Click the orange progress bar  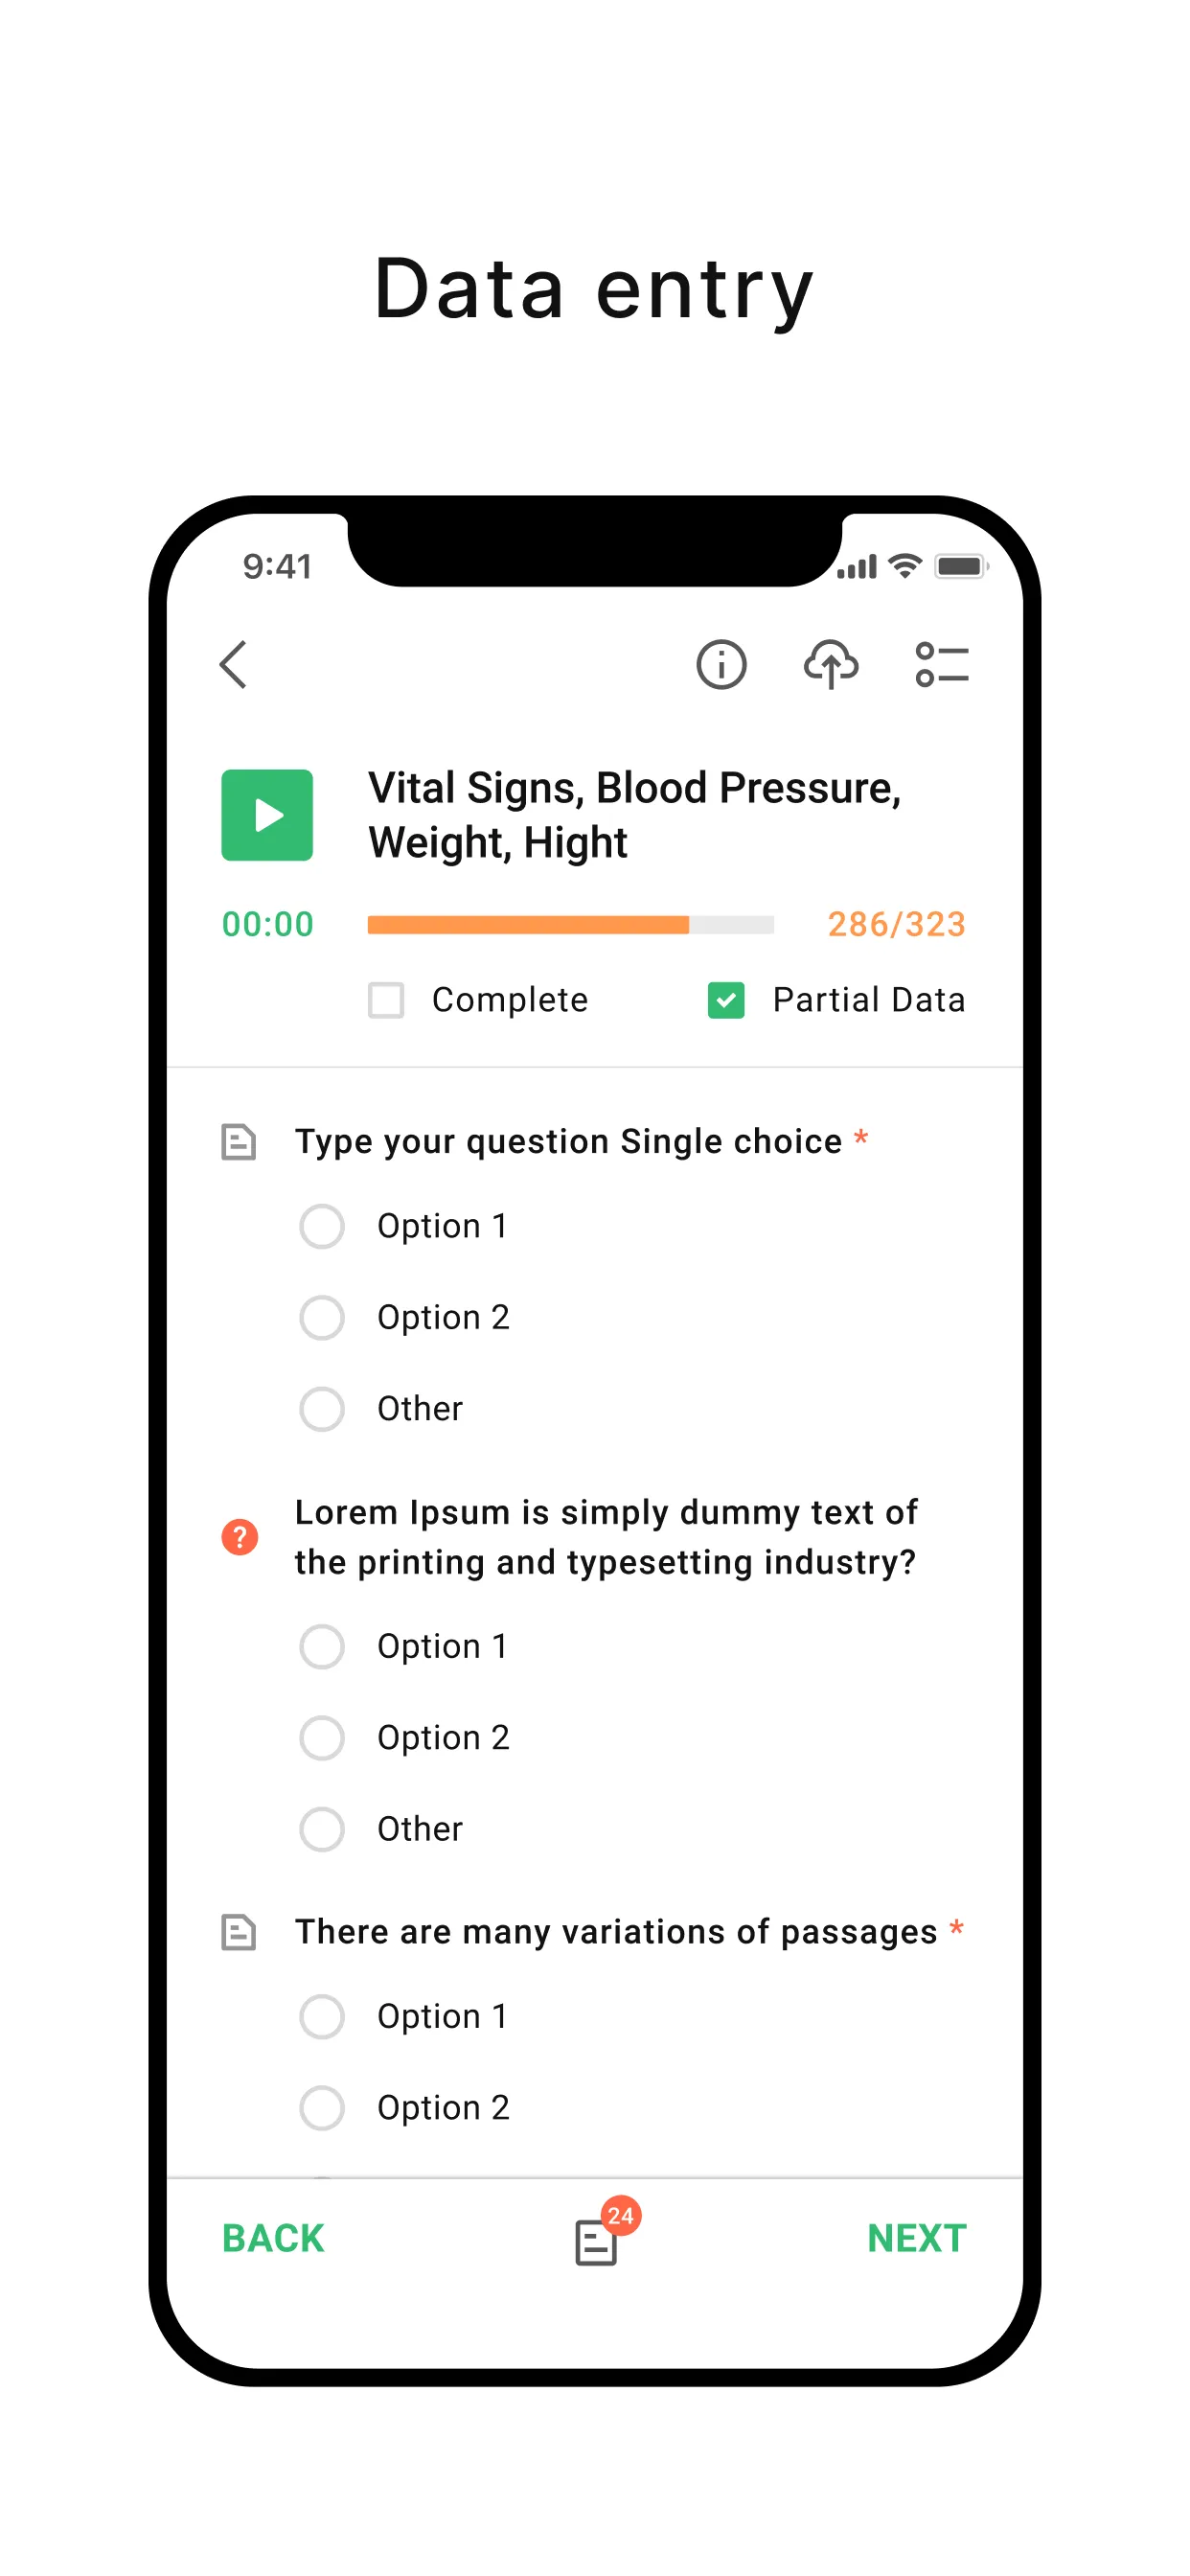tap(571, 925)
